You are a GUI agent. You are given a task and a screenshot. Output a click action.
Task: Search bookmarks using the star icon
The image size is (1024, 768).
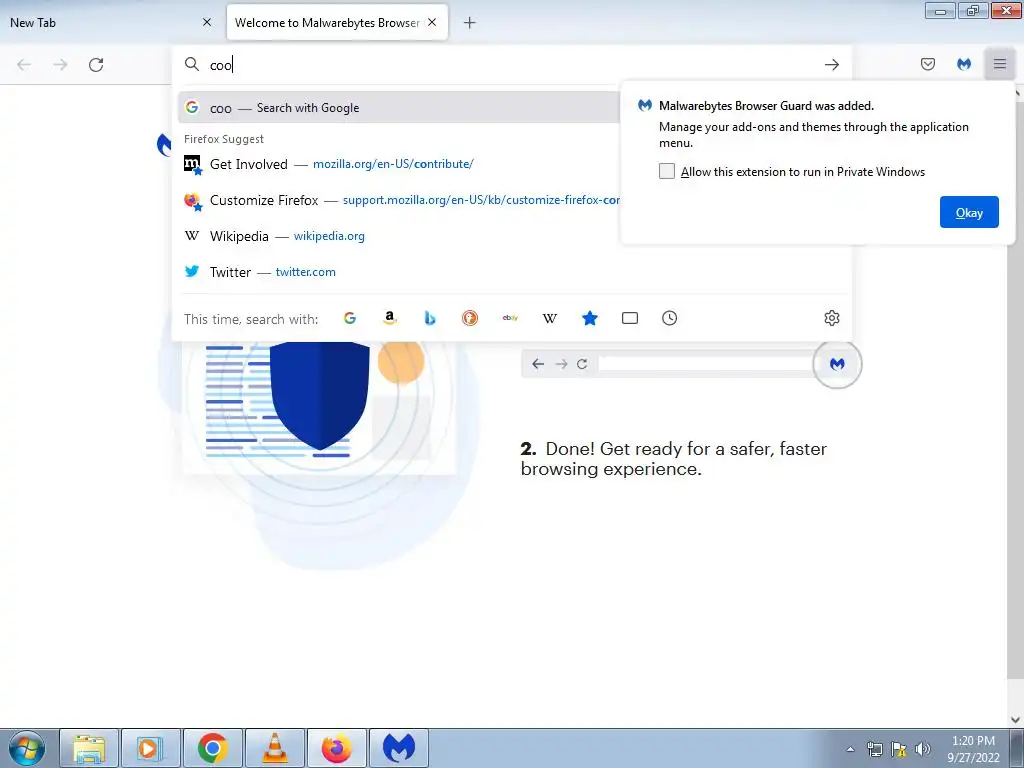590,318
